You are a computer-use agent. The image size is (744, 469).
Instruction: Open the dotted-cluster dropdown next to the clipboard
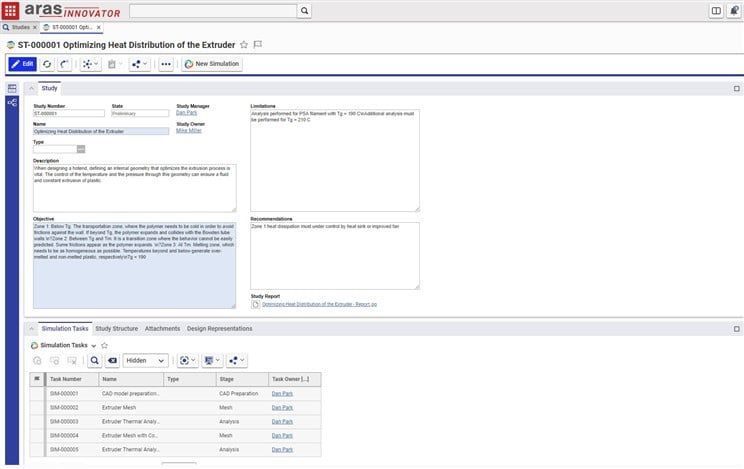(90, 64)
